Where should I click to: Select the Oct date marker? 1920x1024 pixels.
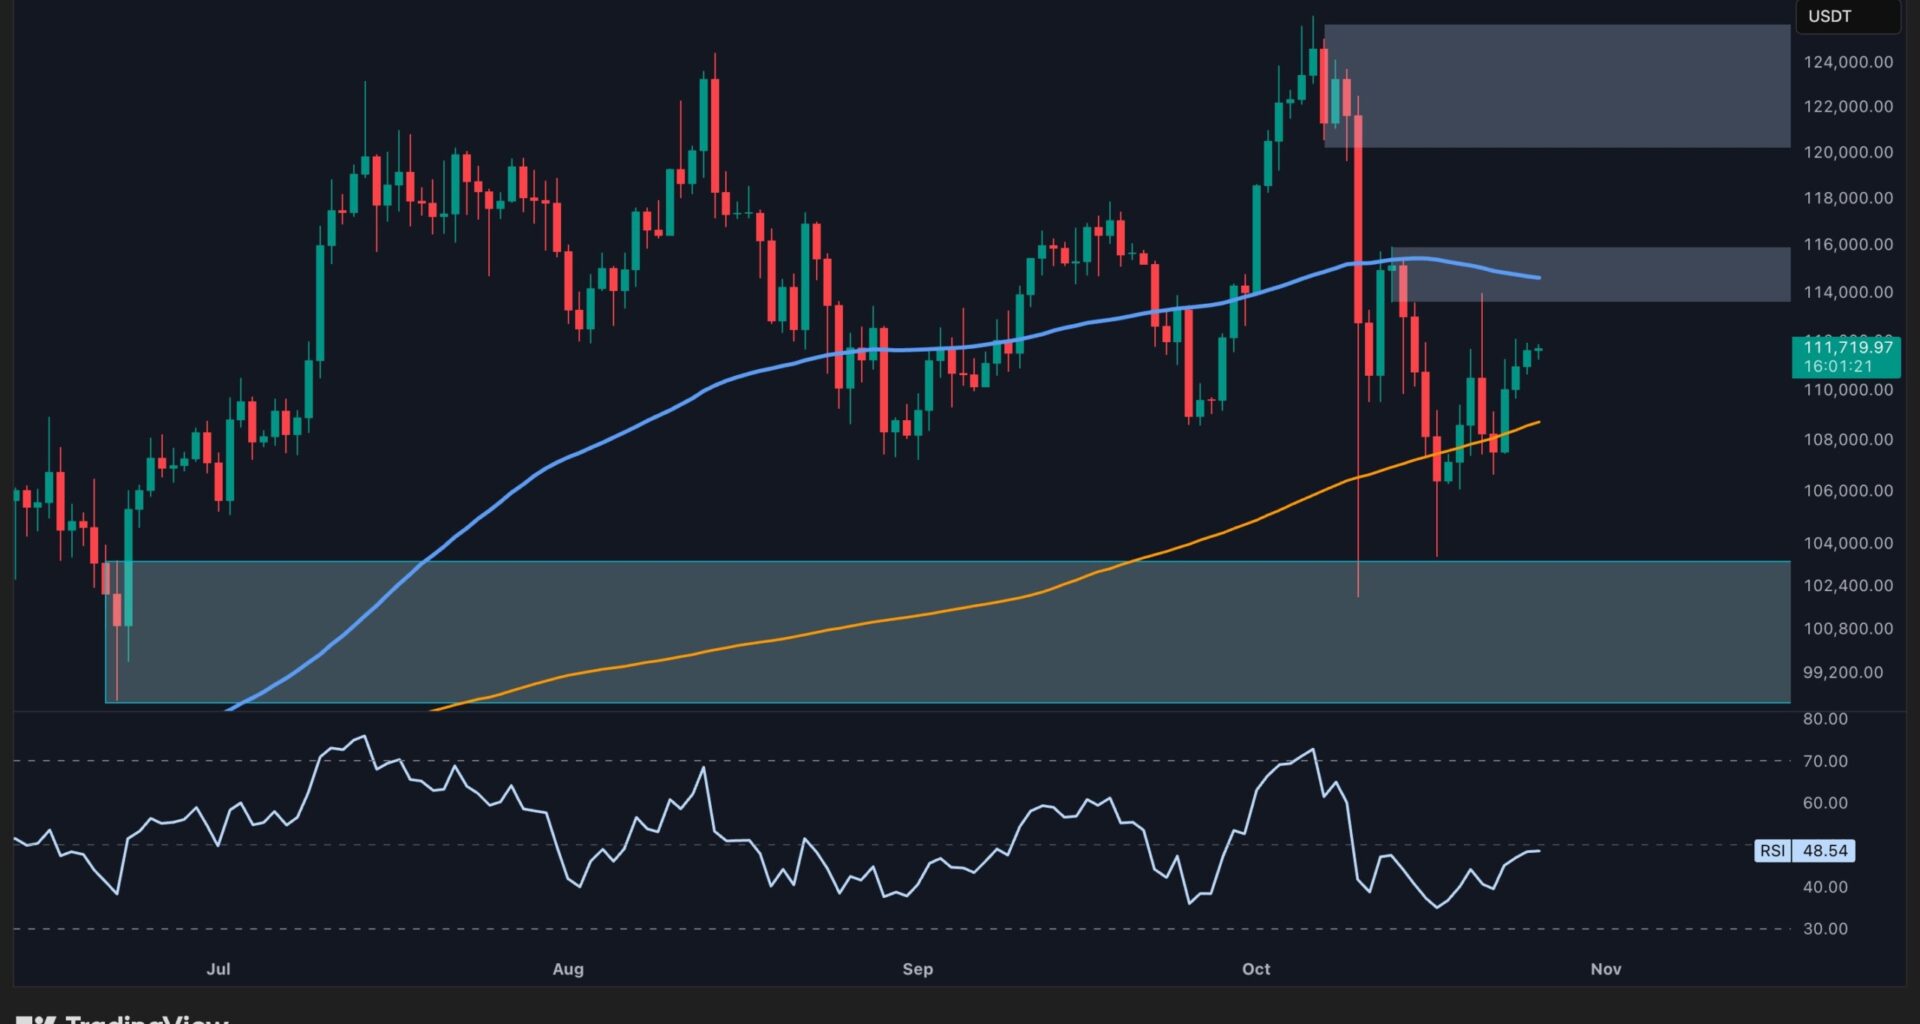pos(1256,969)
